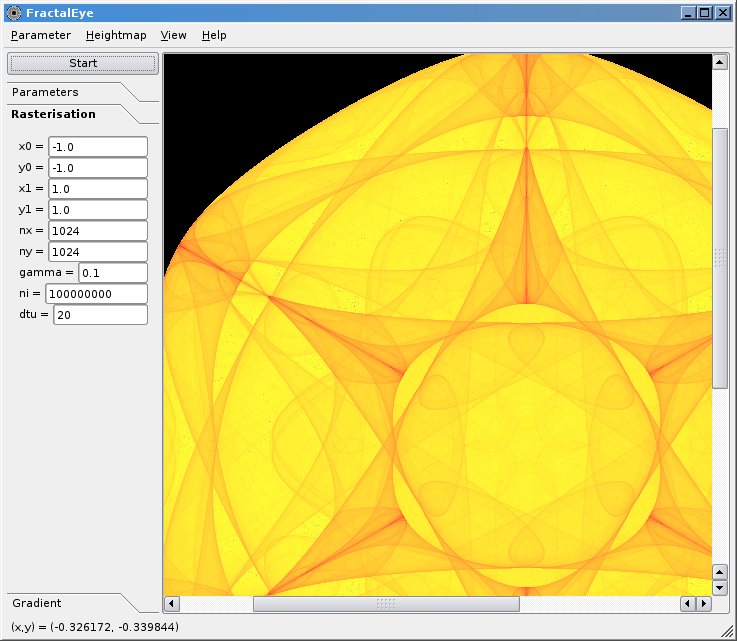Click the vertical scrollbar thumb
Image resolution: width=737 pixels, height=641 pixels.
coord(720,258)
